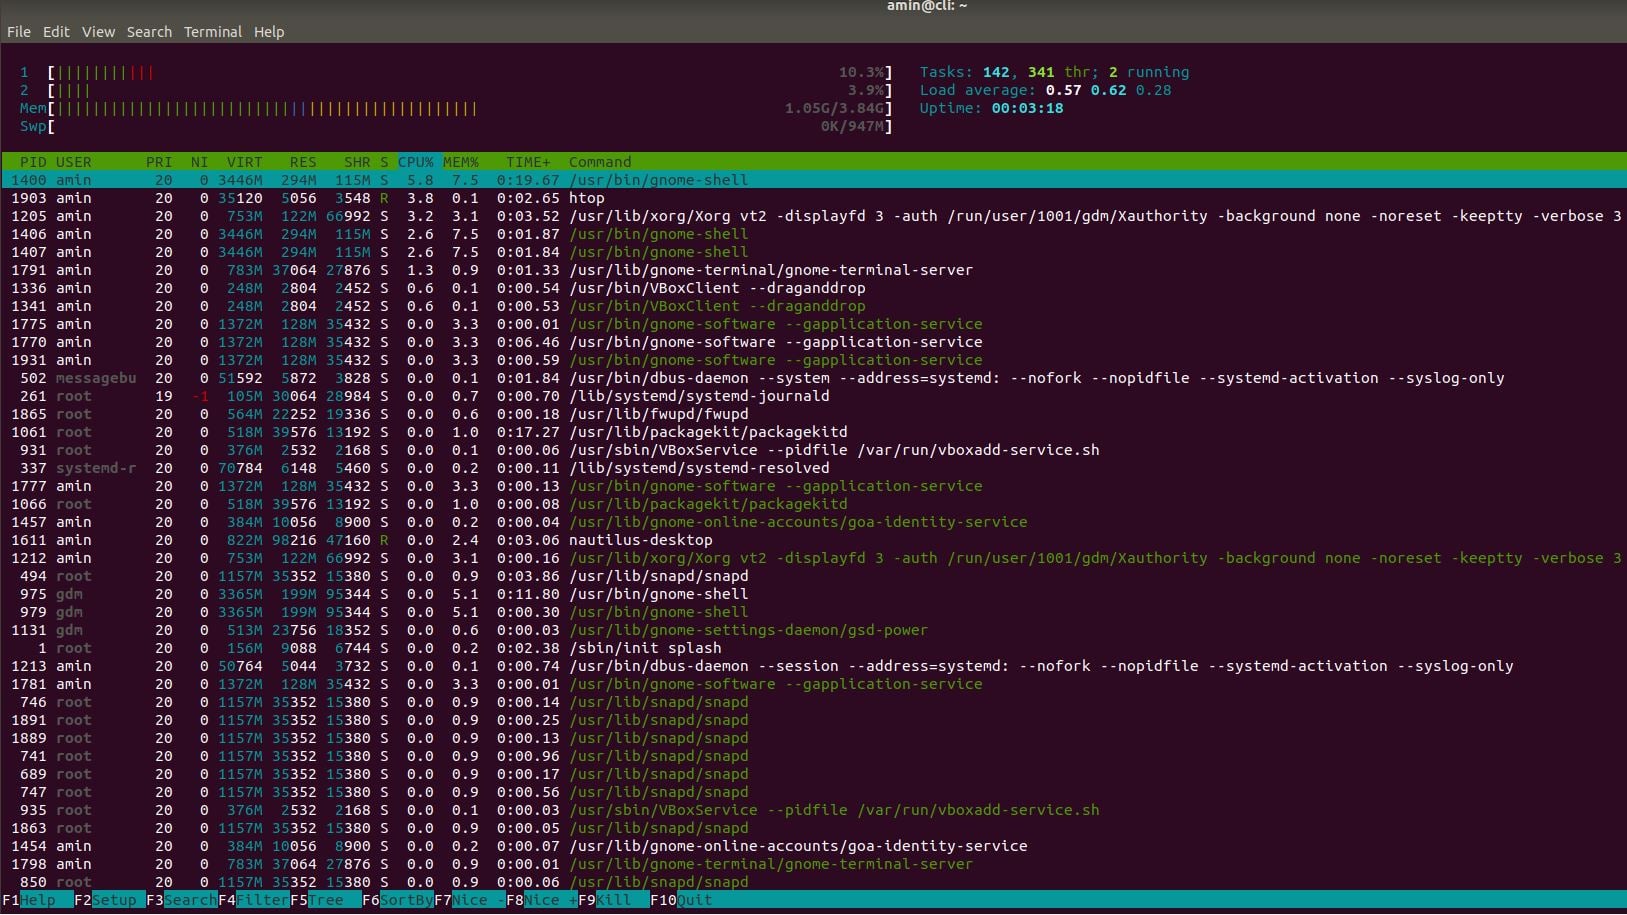
Task: Select systemd-journald row PID 261
Action: [813, 396]
